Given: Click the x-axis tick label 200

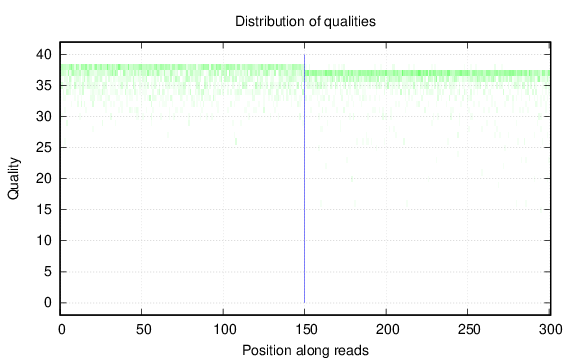Looking at the screenshot, I should (388, 330).
